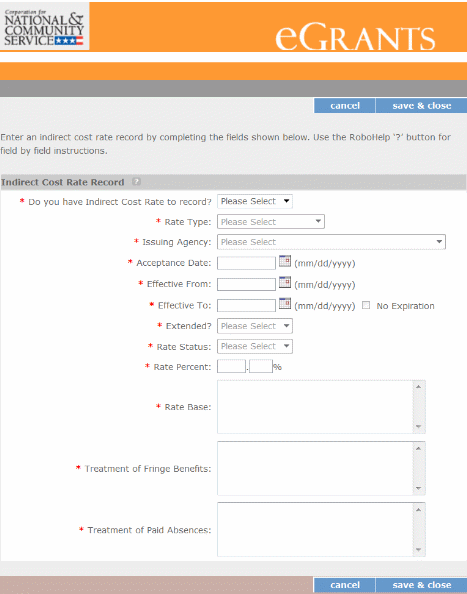Focus the Effective From input field
Screen dimensions: 467x594
coord(246,284)
